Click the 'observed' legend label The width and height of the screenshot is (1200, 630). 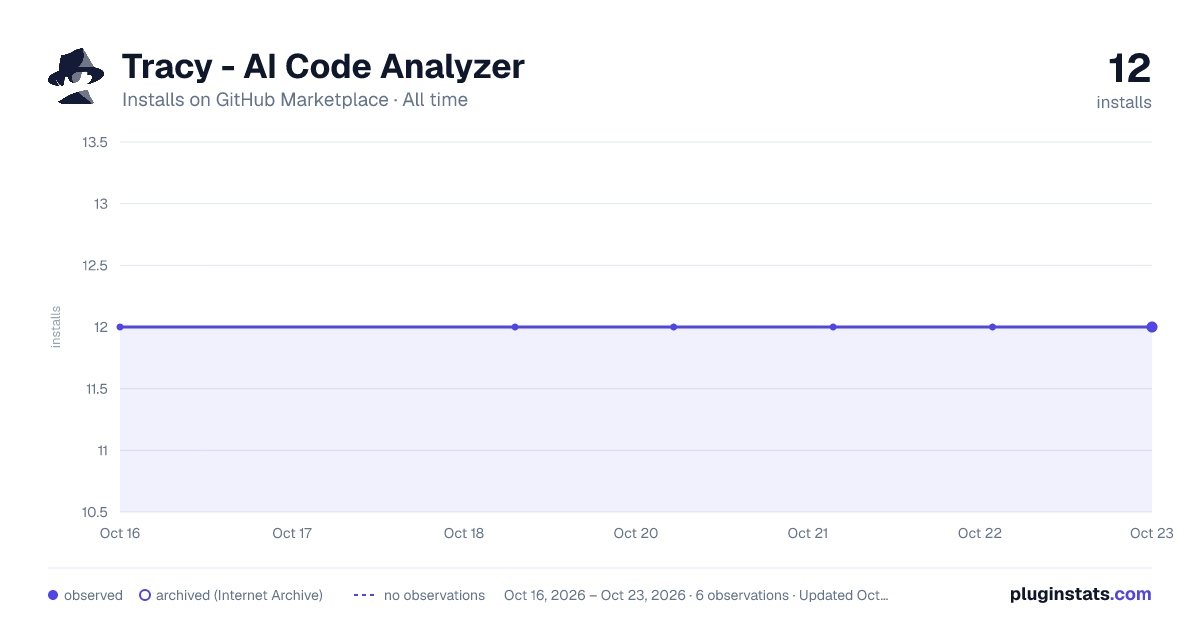pos(93,595)
